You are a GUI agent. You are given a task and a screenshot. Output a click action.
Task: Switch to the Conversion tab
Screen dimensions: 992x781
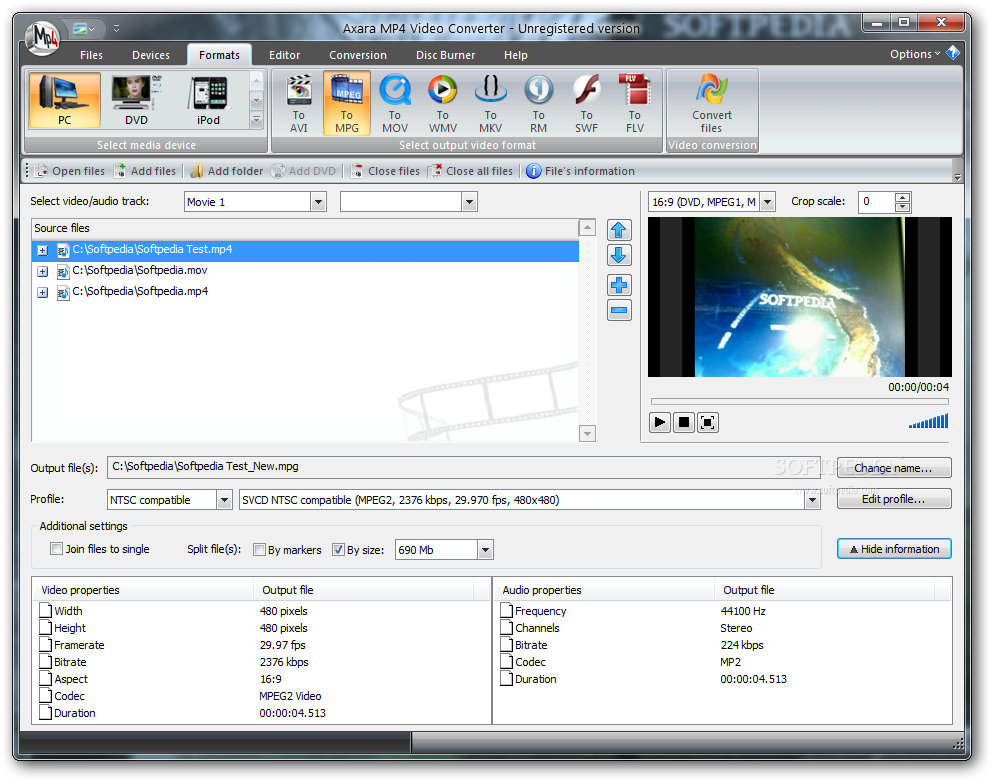click(358, 55)
